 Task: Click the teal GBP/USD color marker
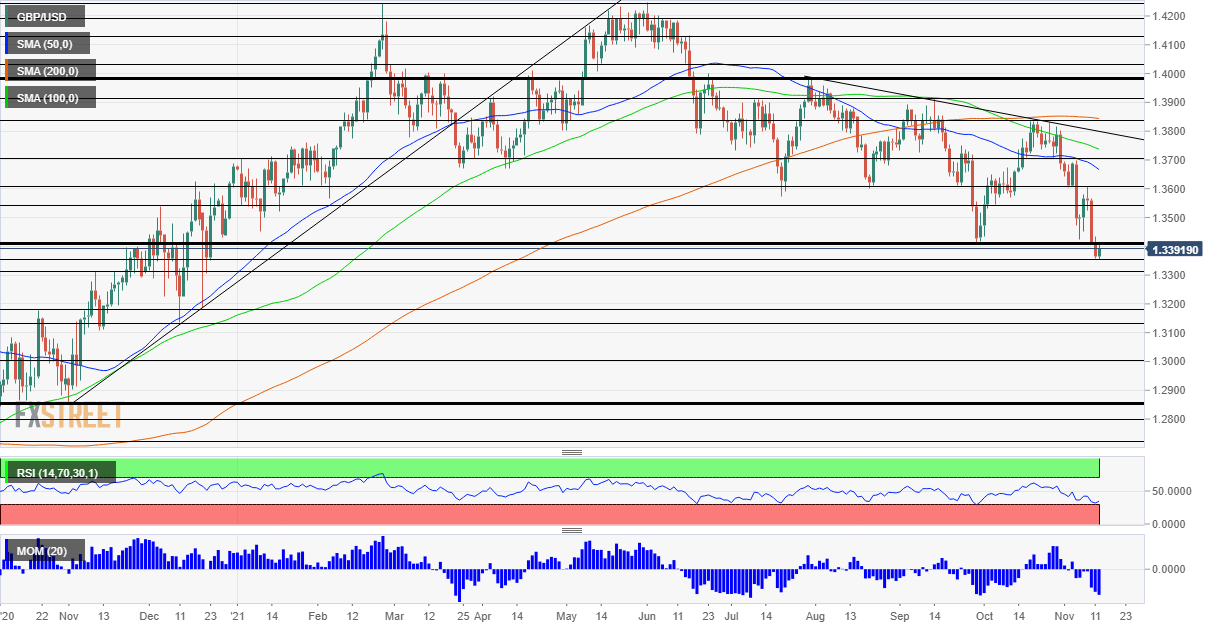coord(7,16)
